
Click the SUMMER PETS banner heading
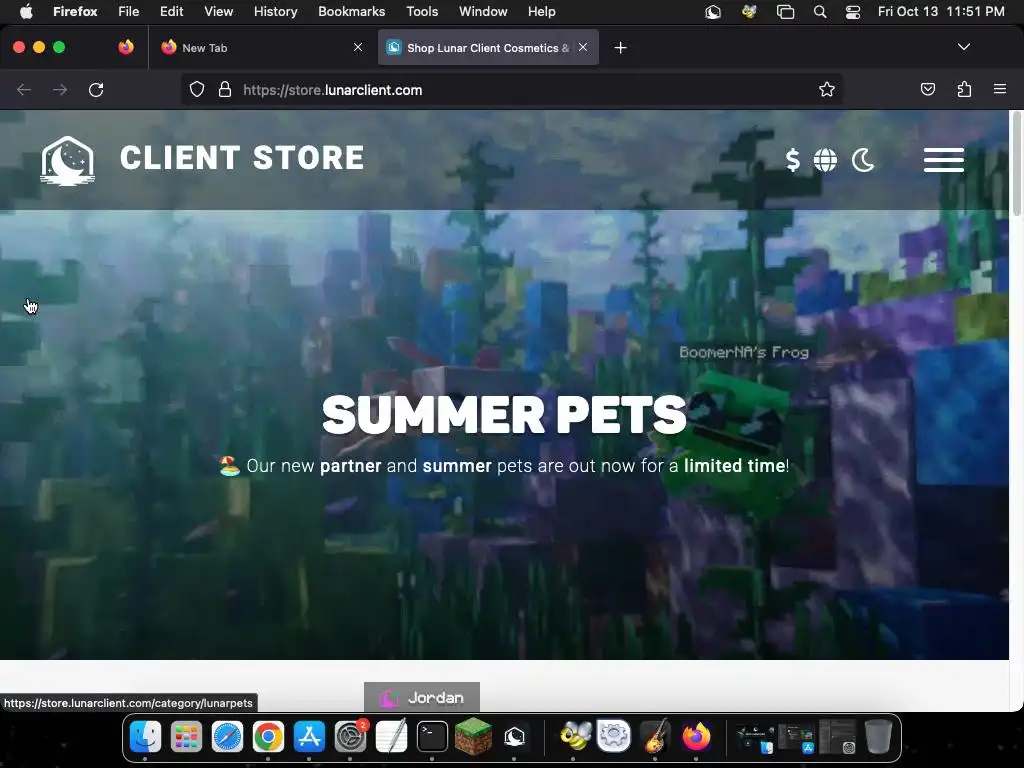[x=504, y=415]
